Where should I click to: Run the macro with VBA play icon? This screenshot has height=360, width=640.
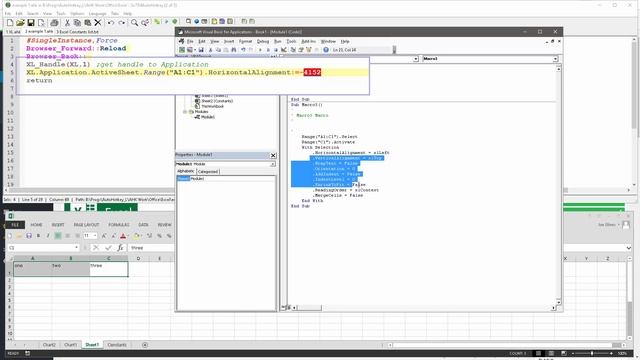pyautogui.click(x=260, y=50)
